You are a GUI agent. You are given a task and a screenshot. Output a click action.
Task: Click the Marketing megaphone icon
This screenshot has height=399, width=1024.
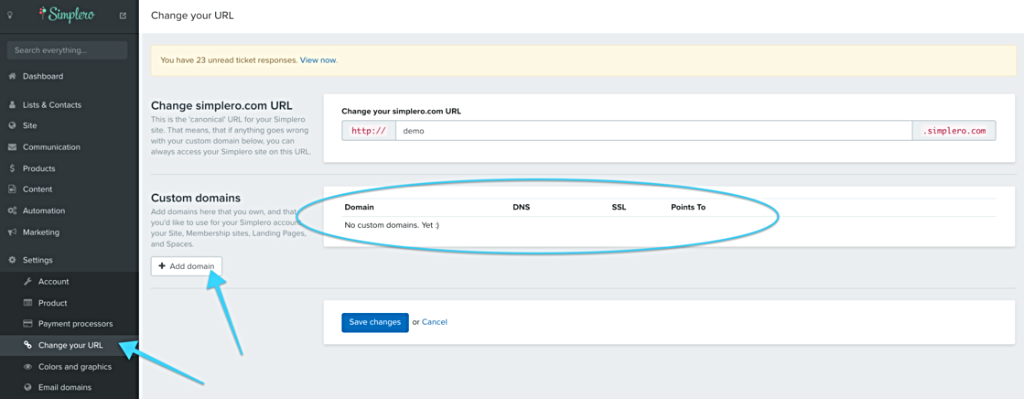[12, 232]
